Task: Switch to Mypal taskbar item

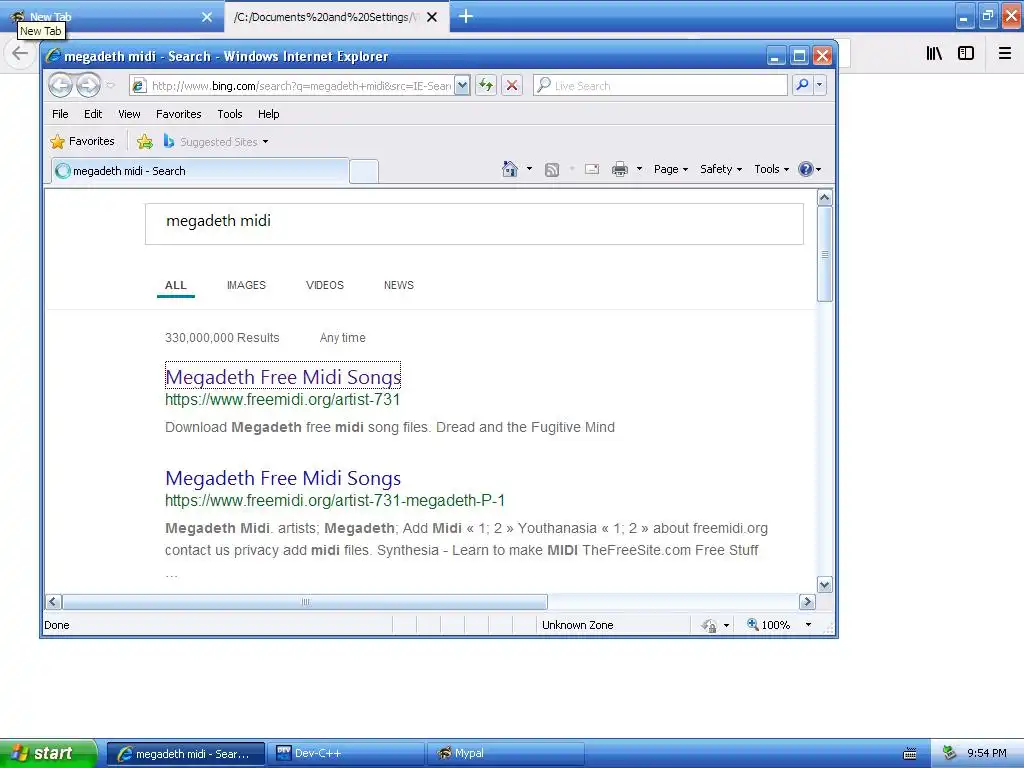Action: click(505, 754)
